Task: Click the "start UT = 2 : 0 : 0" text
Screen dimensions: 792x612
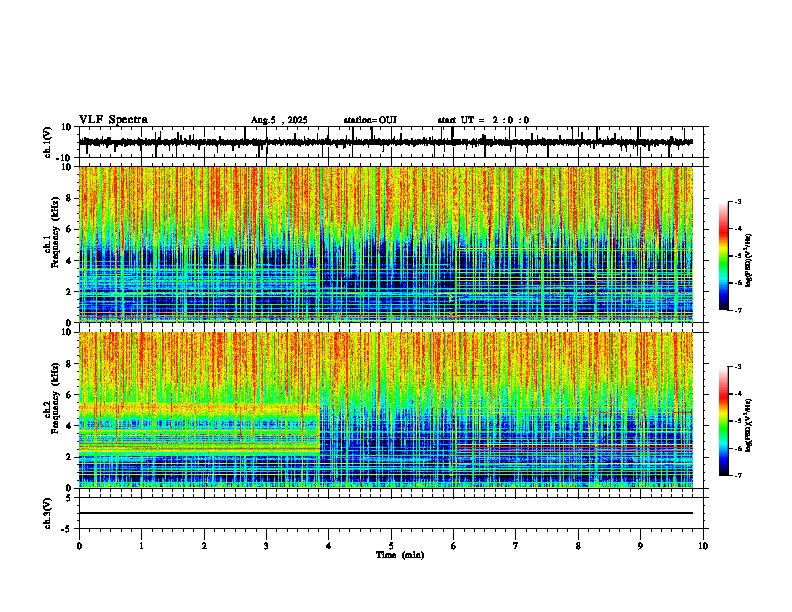Action: click(x=483, y=120)
